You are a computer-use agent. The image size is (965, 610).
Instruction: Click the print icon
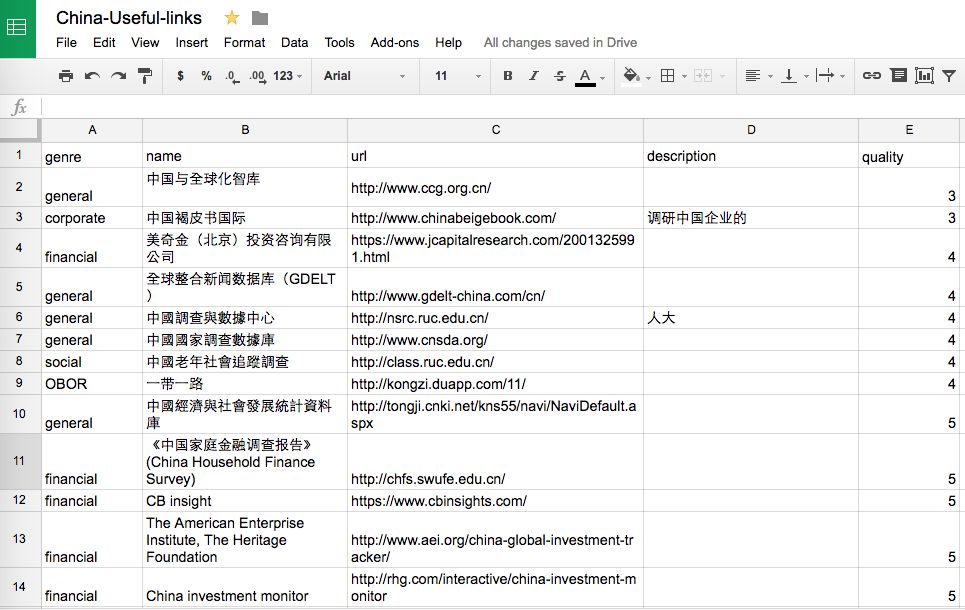pyautogui.click(x=66, y=76)
